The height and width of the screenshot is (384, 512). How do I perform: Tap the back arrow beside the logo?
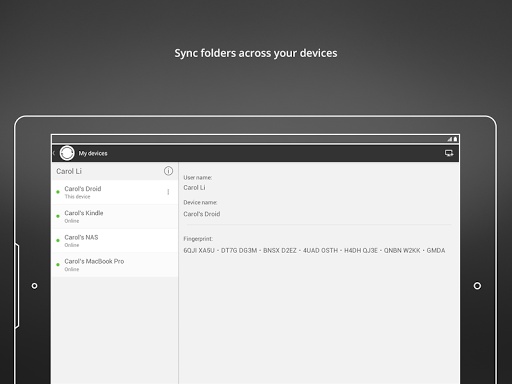(x=54, y=153)
